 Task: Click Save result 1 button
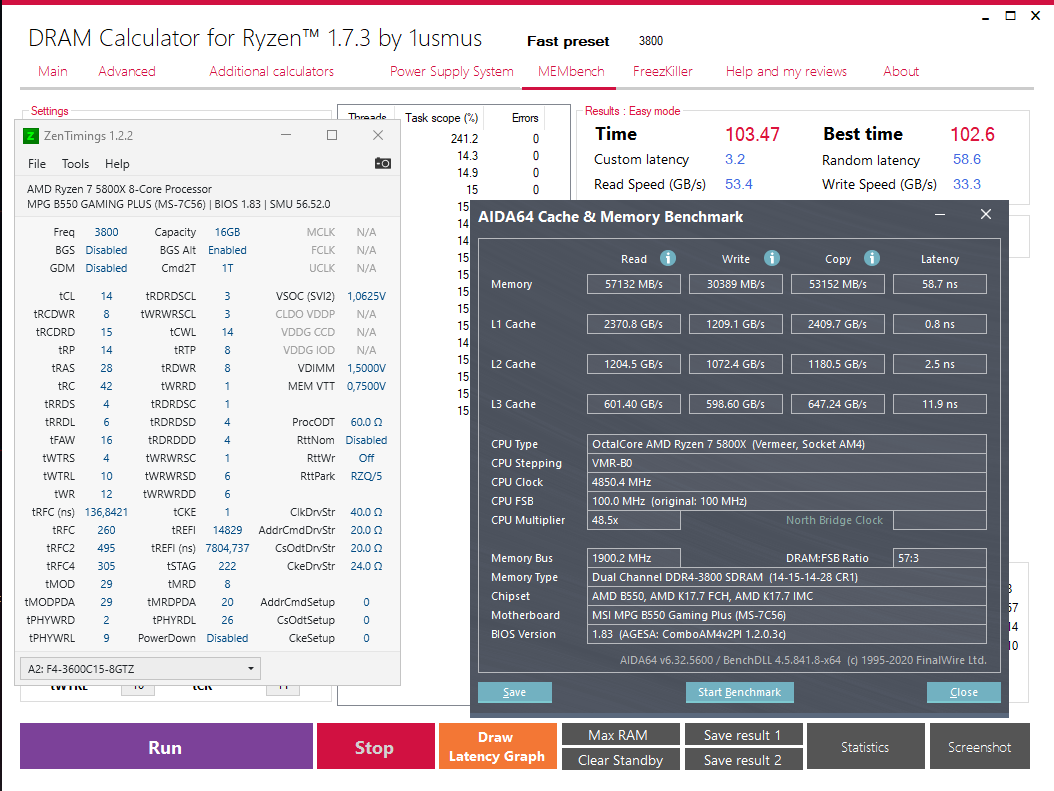tap(743, 735)
